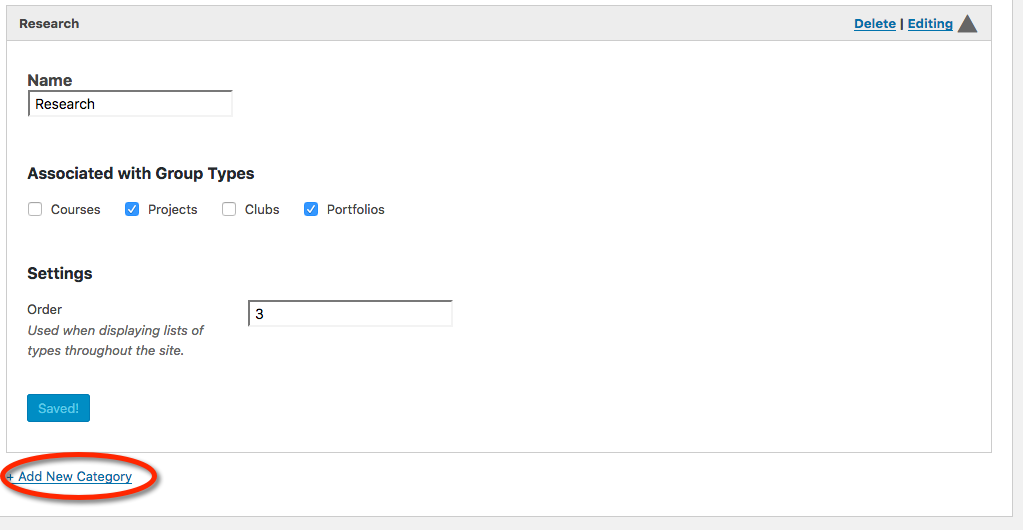Viewport: 1023px width, 530px height.
Task: Focus the Name field containing Research
Action: coord(130,104)
